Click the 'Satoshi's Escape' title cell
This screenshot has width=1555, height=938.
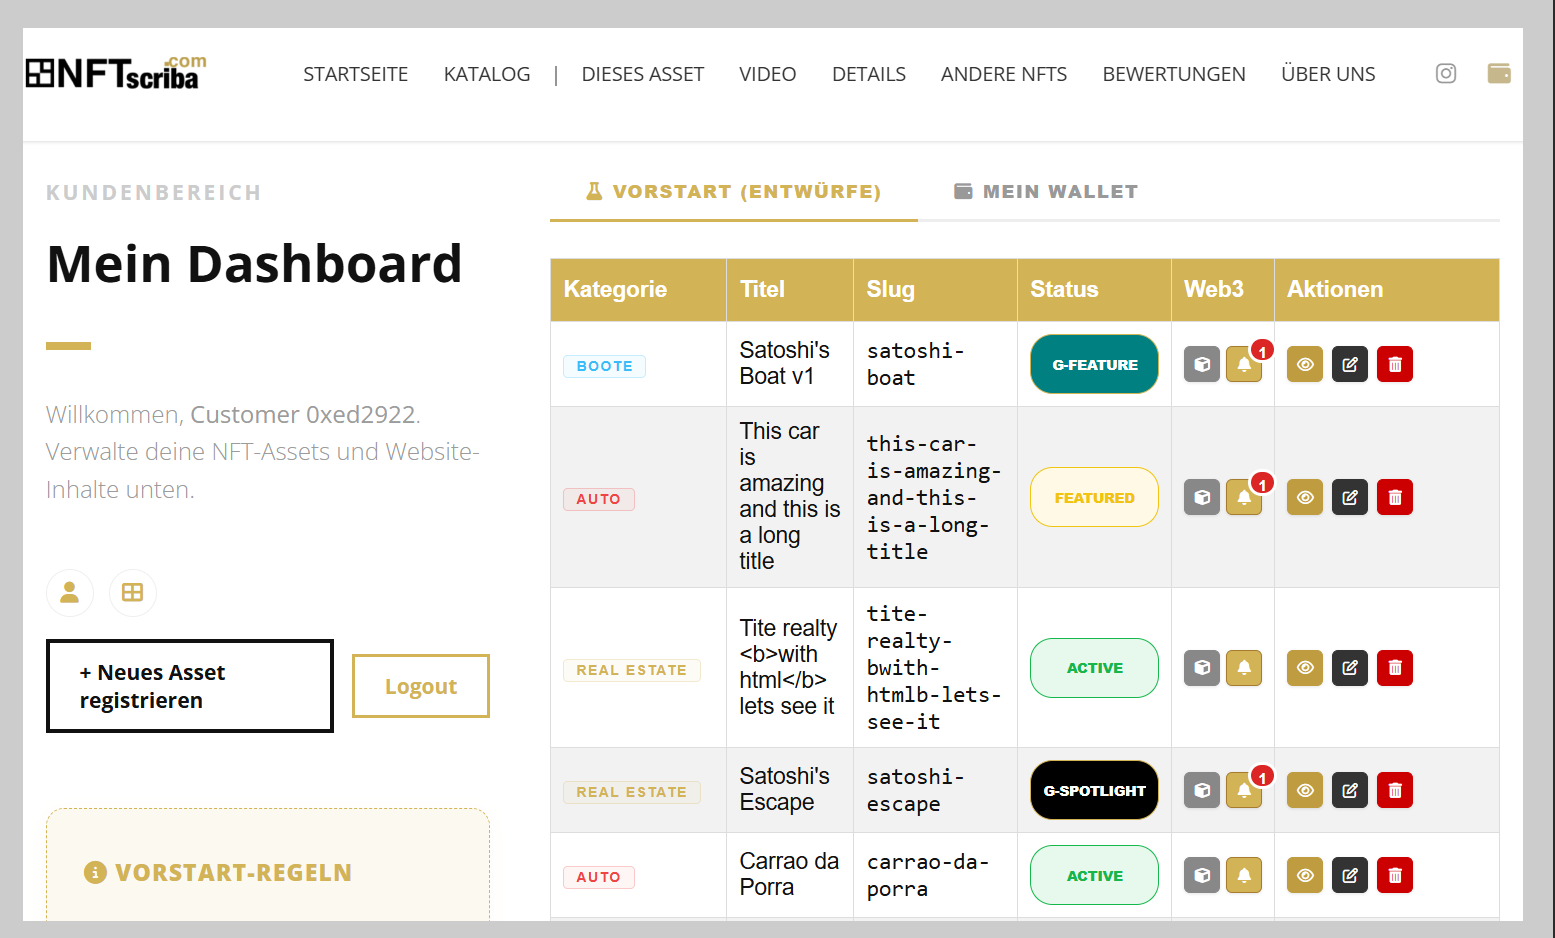click(x=790, y=790)
